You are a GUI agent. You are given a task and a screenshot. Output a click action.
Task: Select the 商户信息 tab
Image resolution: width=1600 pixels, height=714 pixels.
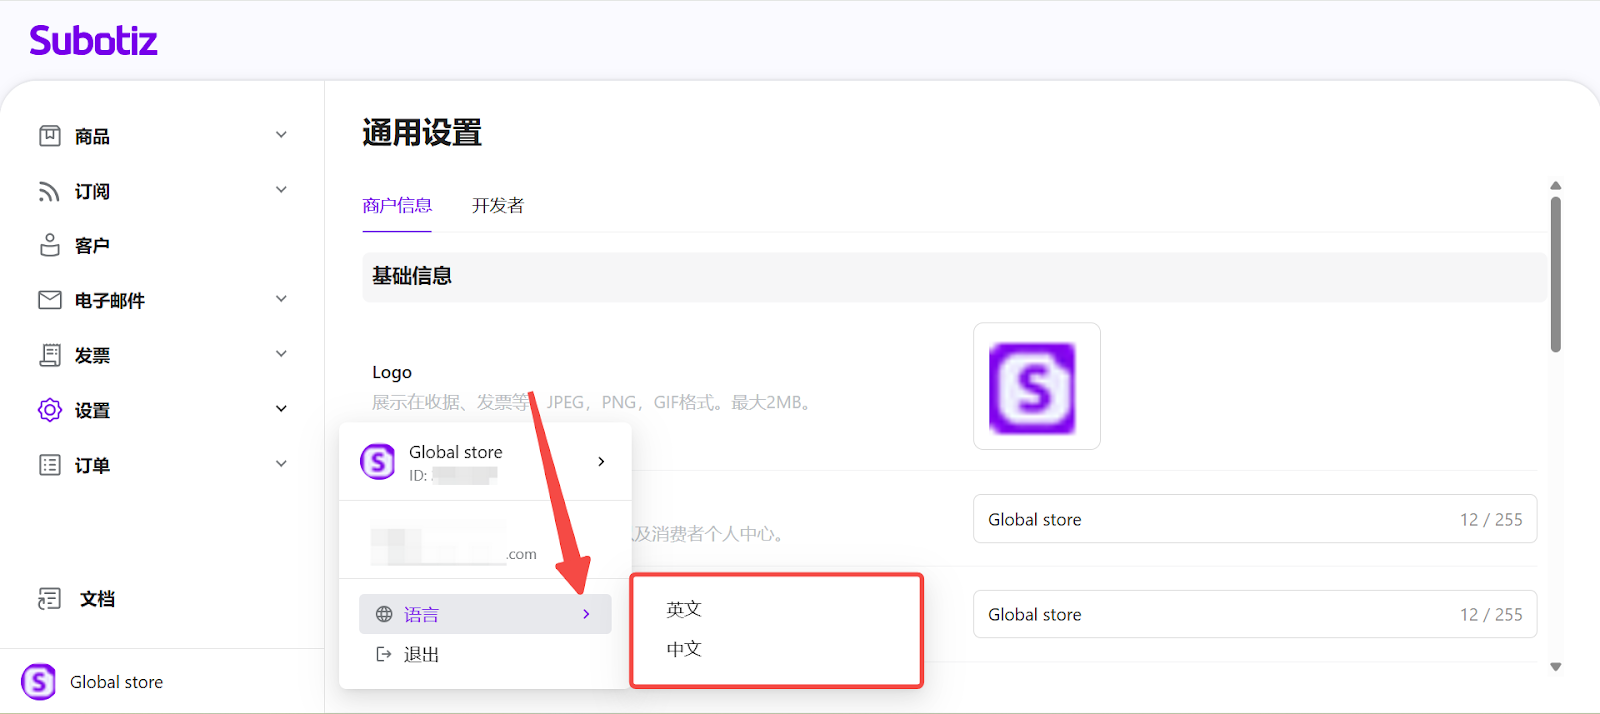pos(397,206)
